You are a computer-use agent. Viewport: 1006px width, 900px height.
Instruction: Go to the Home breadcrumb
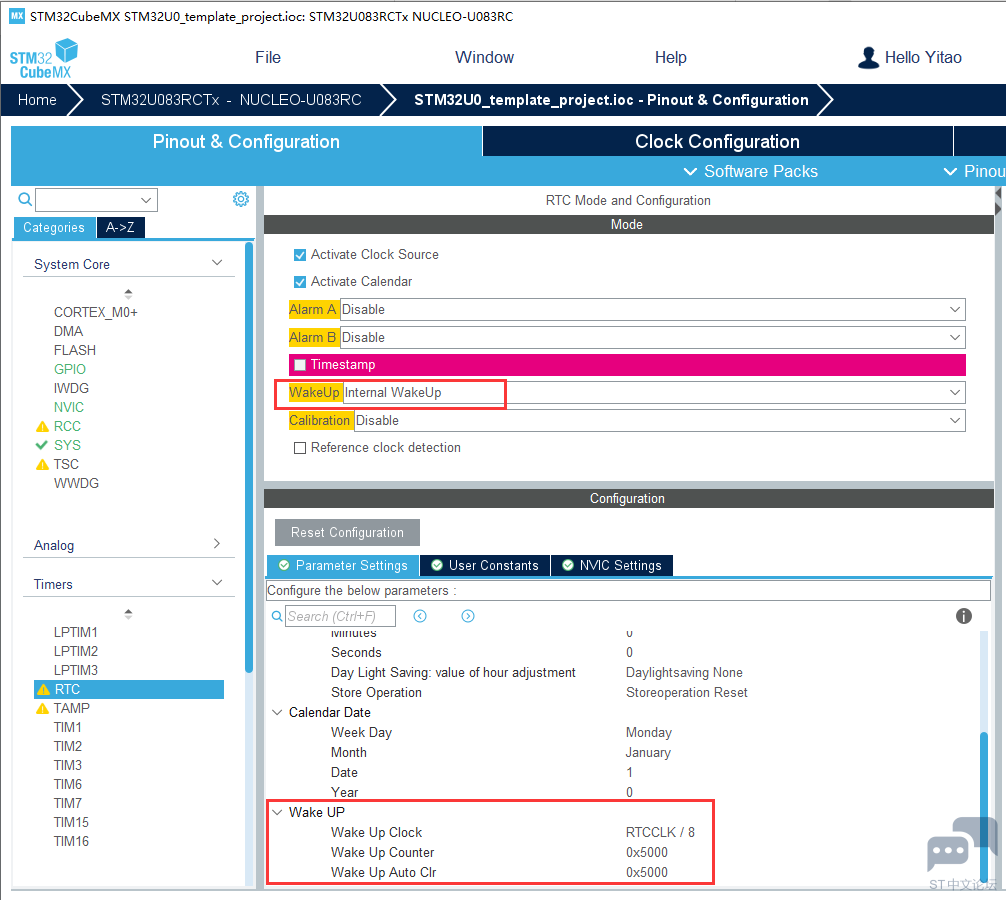point(37,100)
